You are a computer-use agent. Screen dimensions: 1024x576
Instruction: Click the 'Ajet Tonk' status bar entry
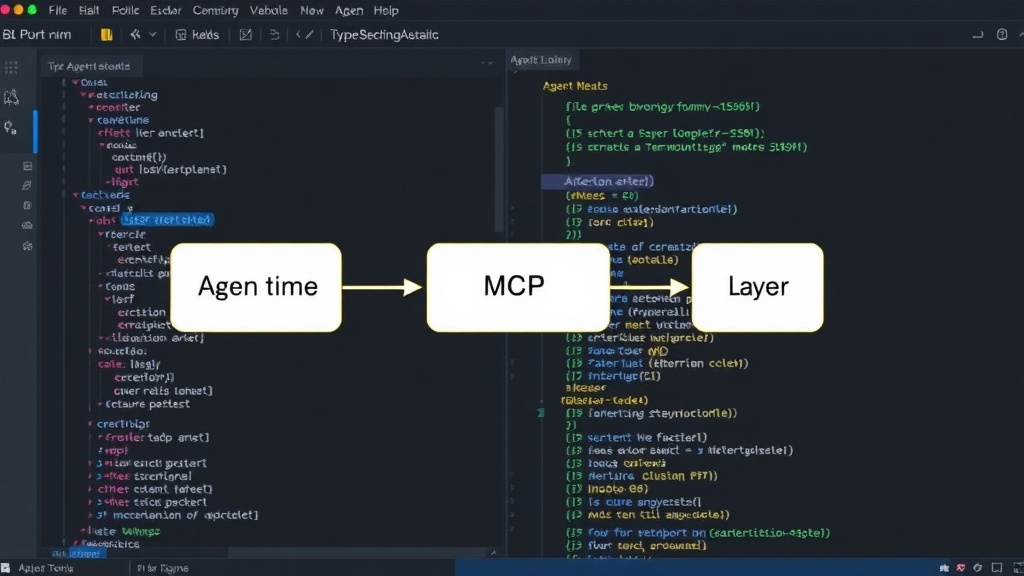click(x=46, y=568)
